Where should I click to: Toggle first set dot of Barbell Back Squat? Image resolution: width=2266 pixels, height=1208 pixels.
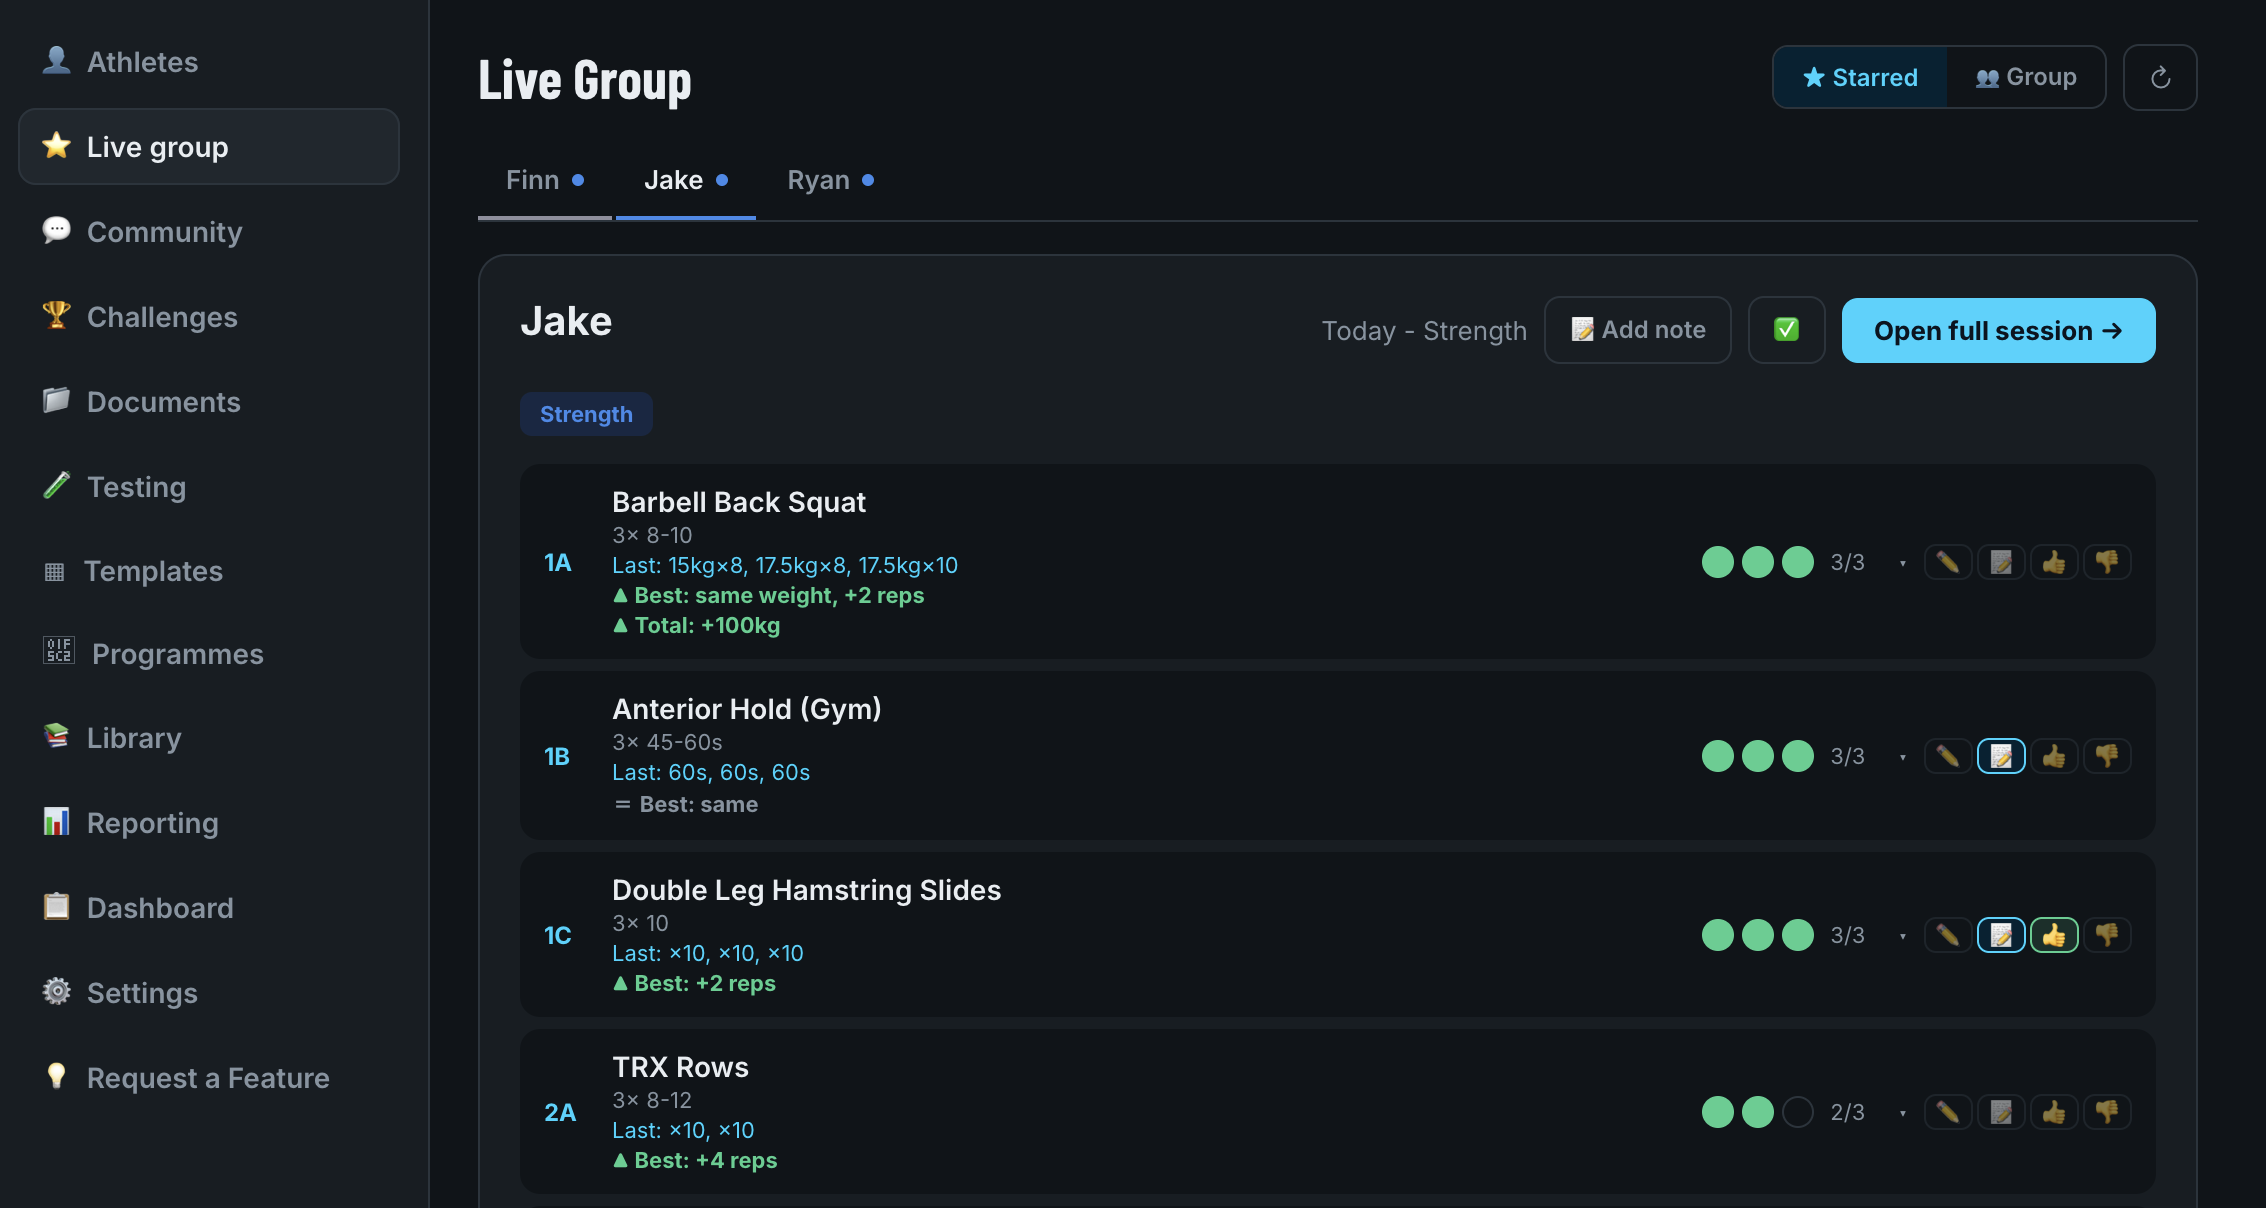click(x=1718, y=562)
